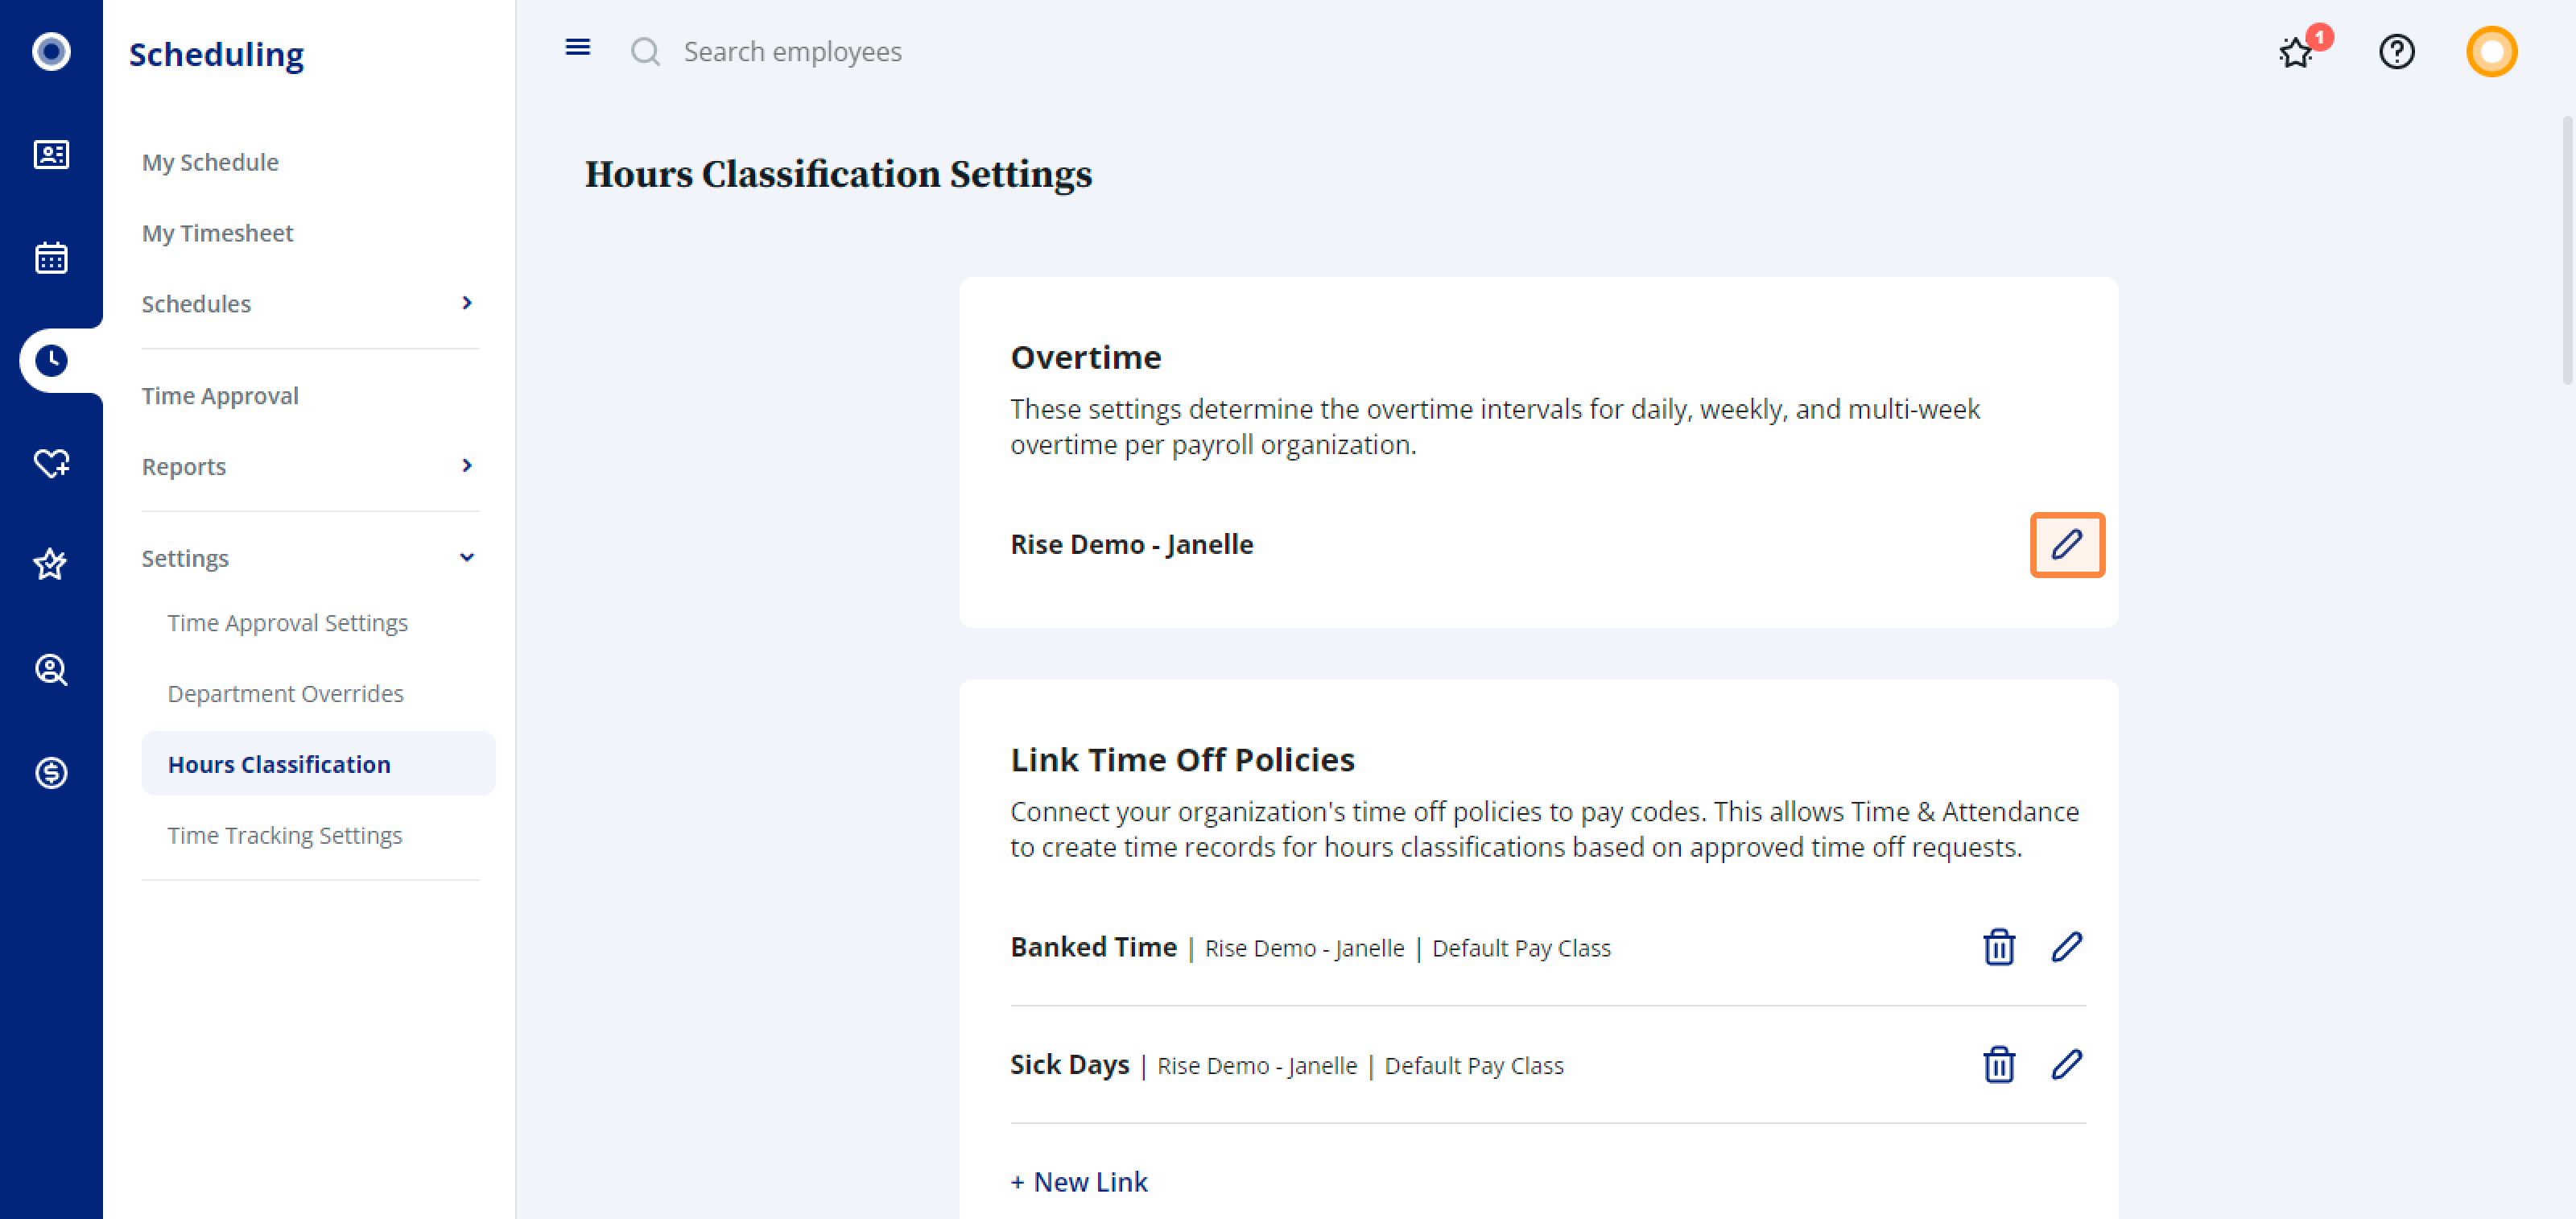Delete the Sick Days policy link
The width and height of the screenshot is (2576, 1219).
1998,1065
